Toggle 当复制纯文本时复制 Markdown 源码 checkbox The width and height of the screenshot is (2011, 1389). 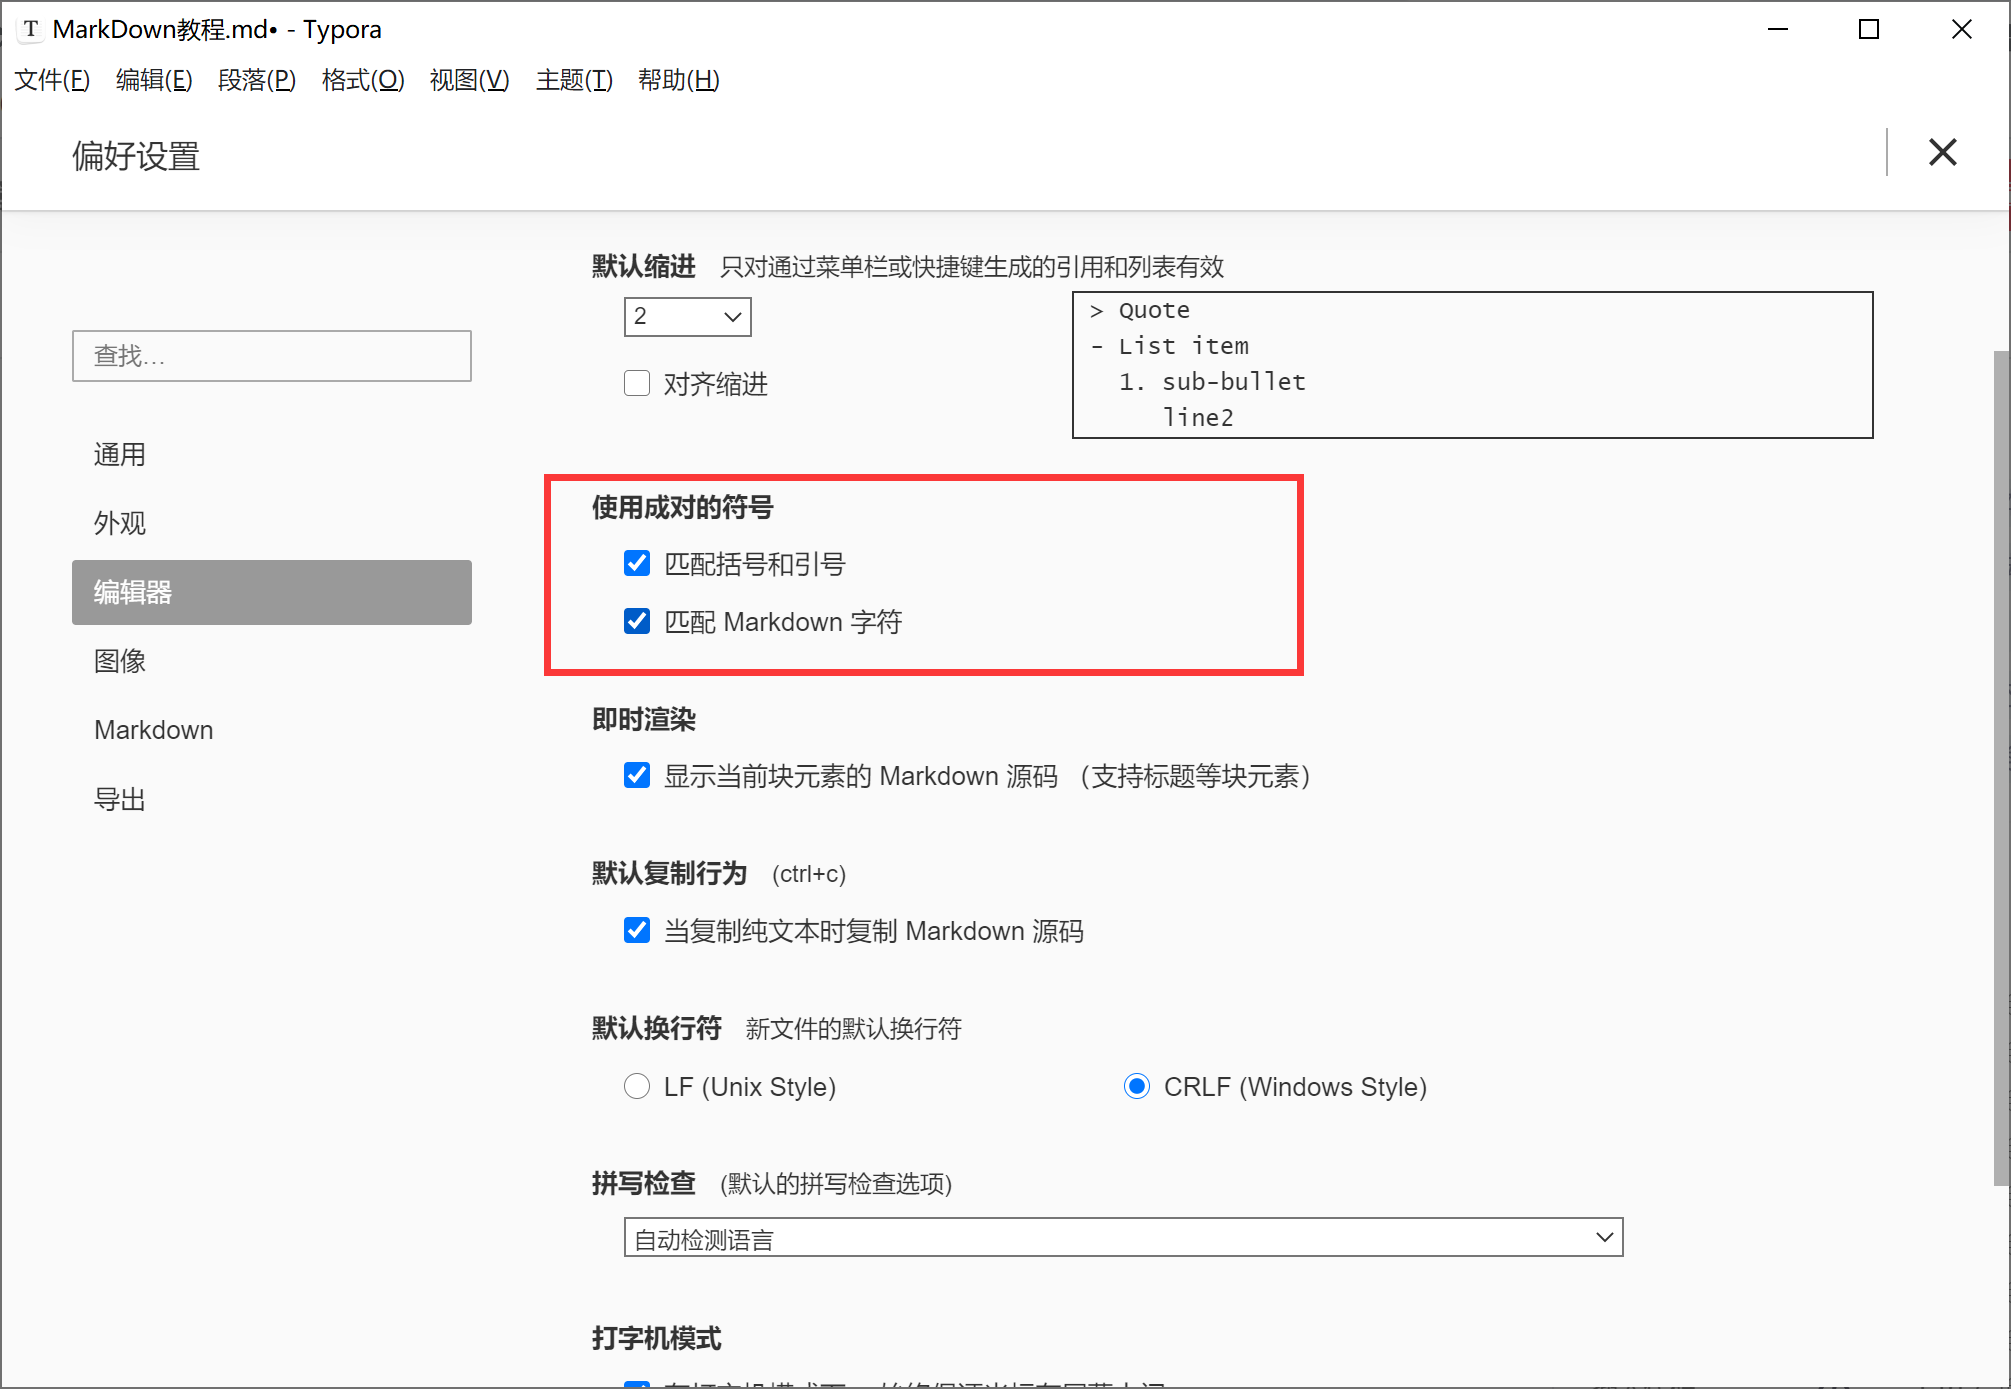(637, 930)
